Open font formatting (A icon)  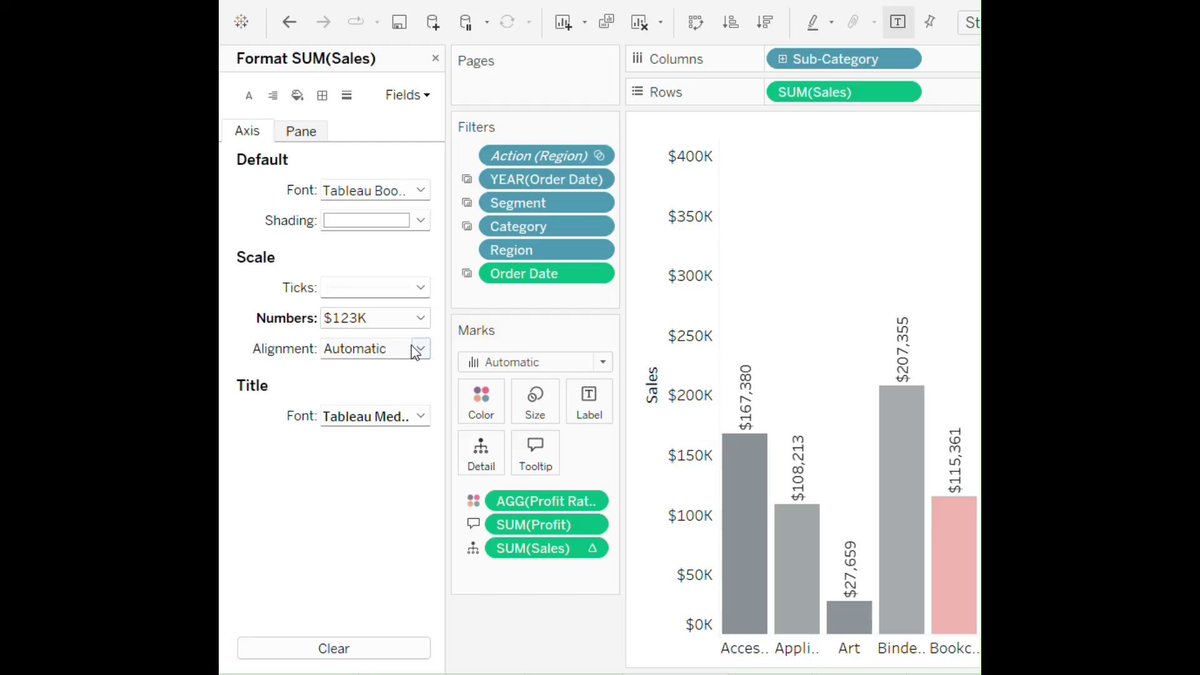coord(249,96)
